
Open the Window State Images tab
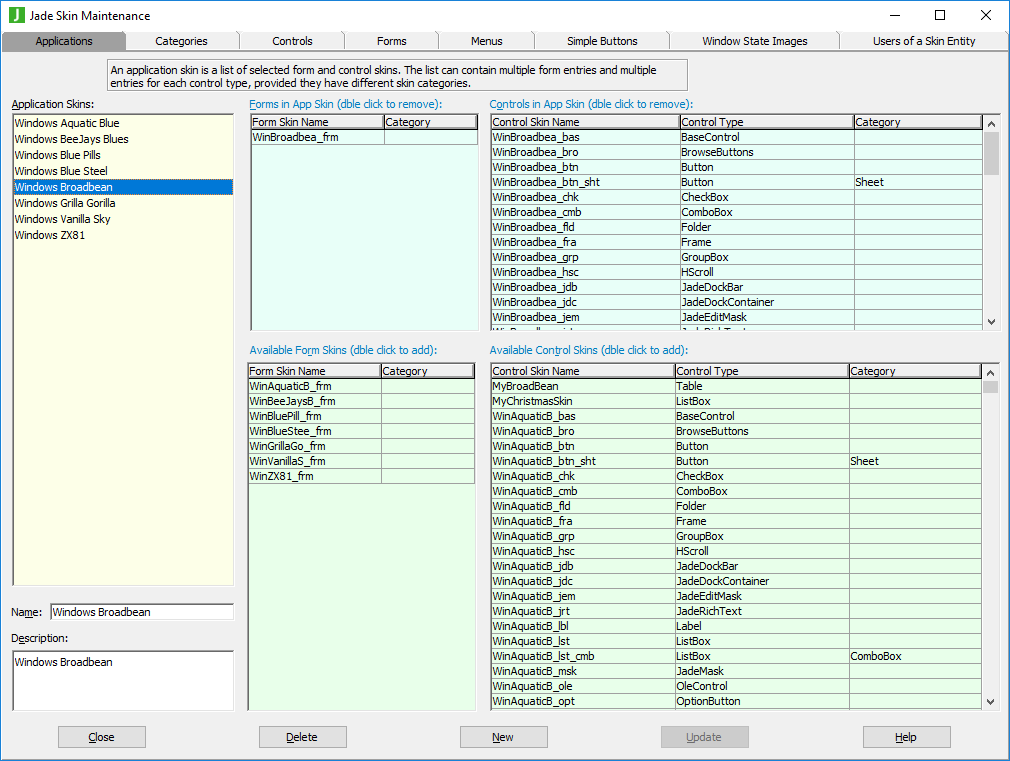[754, 41]
